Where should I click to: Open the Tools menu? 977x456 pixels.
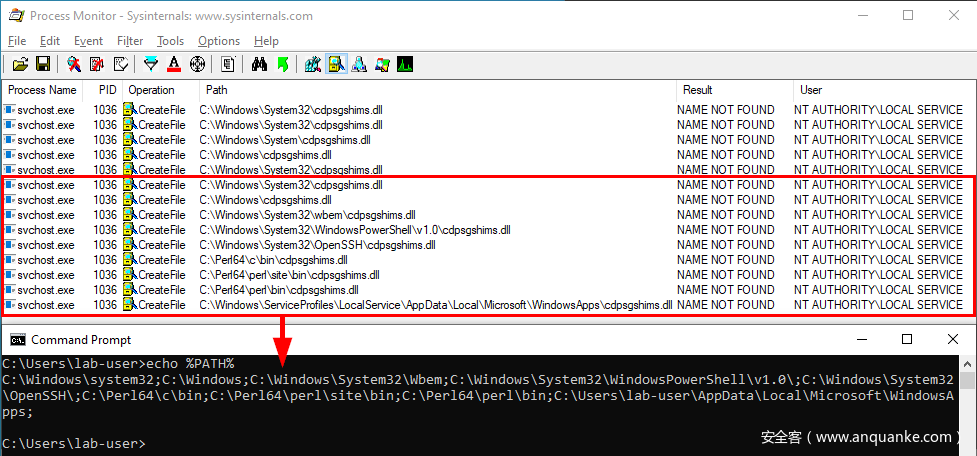(x=170, y=41)
